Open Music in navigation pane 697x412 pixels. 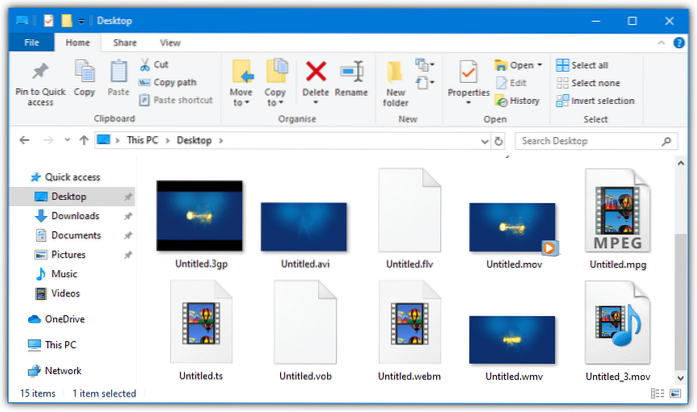click(x=64, y=274)
